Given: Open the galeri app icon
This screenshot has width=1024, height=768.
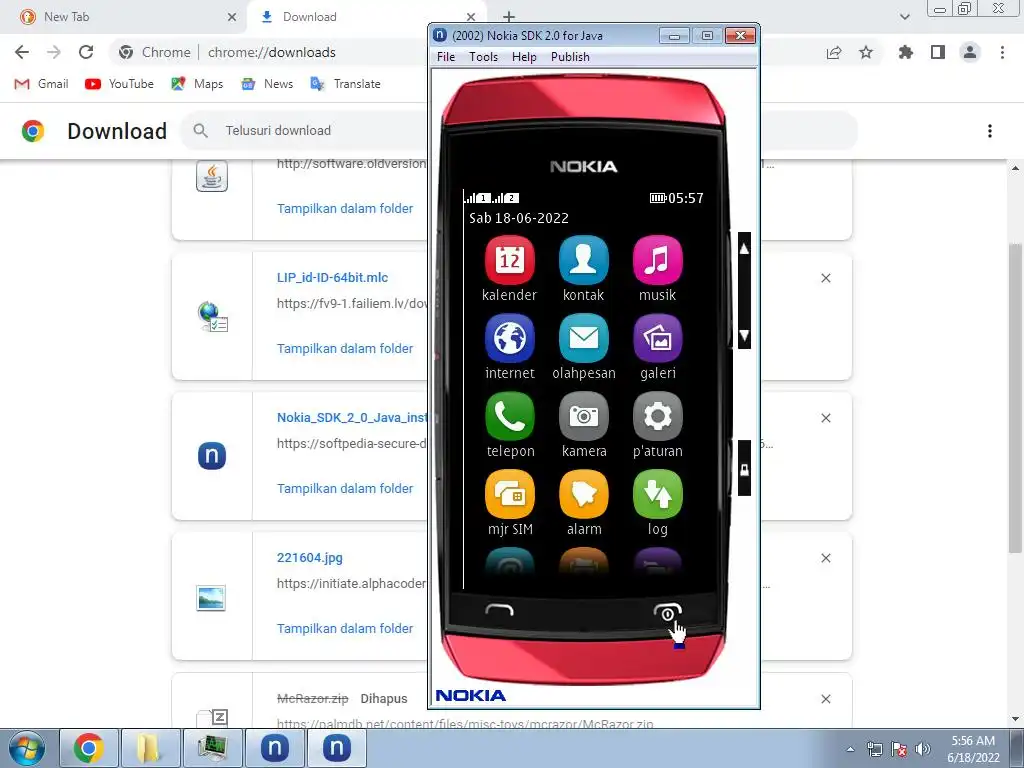Looking at the screenshot, I should [x=657, y=338].
